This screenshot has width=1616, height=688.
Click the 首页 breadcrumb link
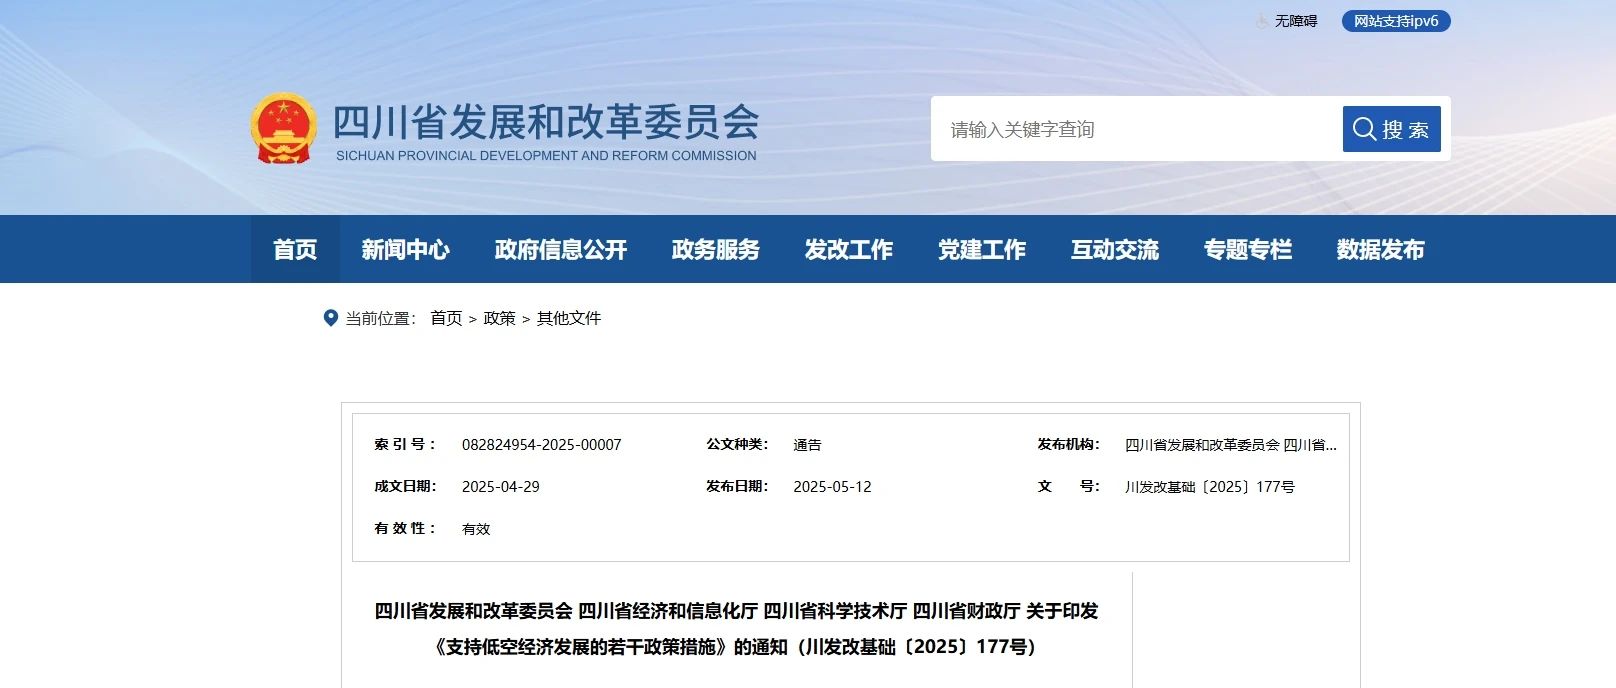(446, 318)
